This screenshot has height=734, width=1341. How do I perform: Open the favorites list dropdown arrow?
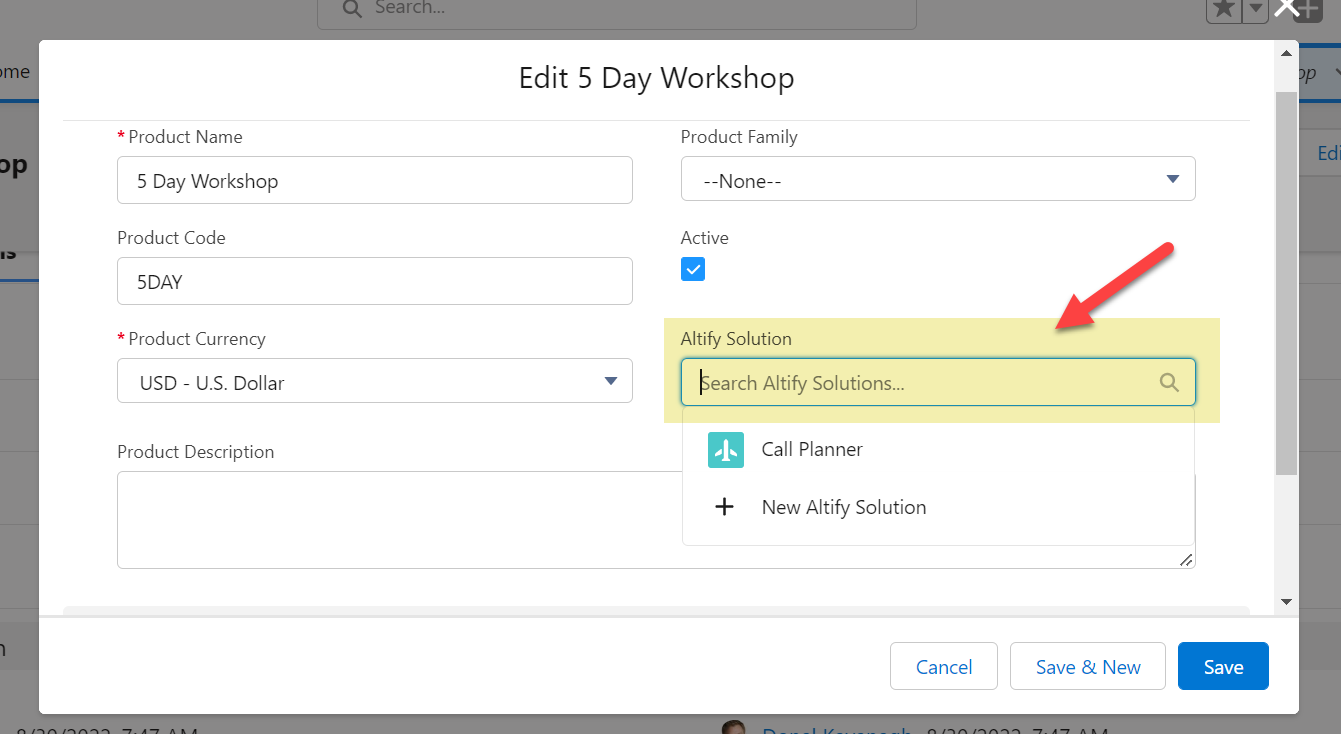point(1255,10)
